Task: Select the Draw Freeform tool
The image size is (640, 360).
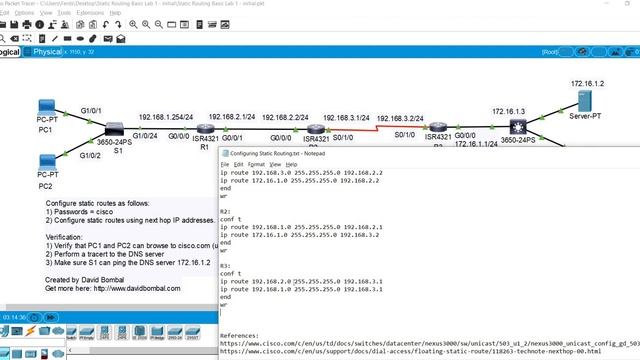Action: click(x=93, y=39)
